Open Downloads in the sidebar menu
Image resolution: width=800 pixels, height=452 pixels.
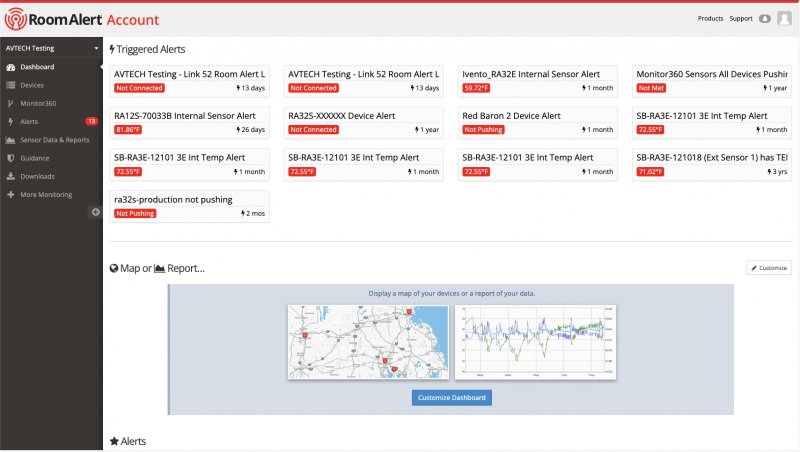point(37,177)
